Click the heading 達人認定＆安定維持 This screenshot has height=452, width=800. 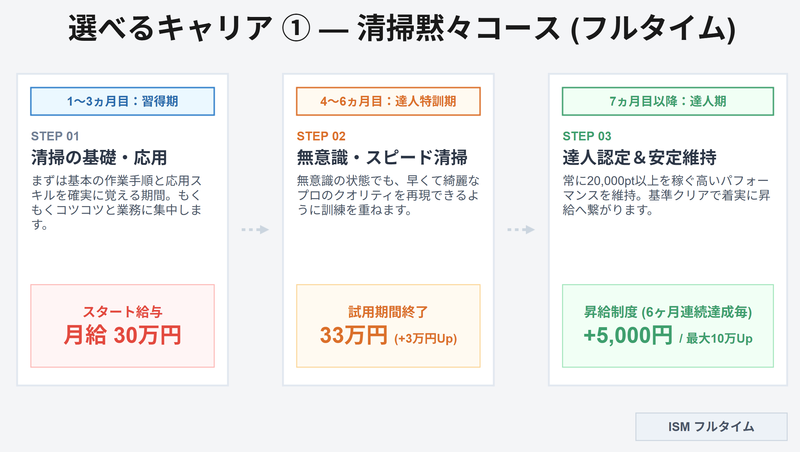[640, 158]
